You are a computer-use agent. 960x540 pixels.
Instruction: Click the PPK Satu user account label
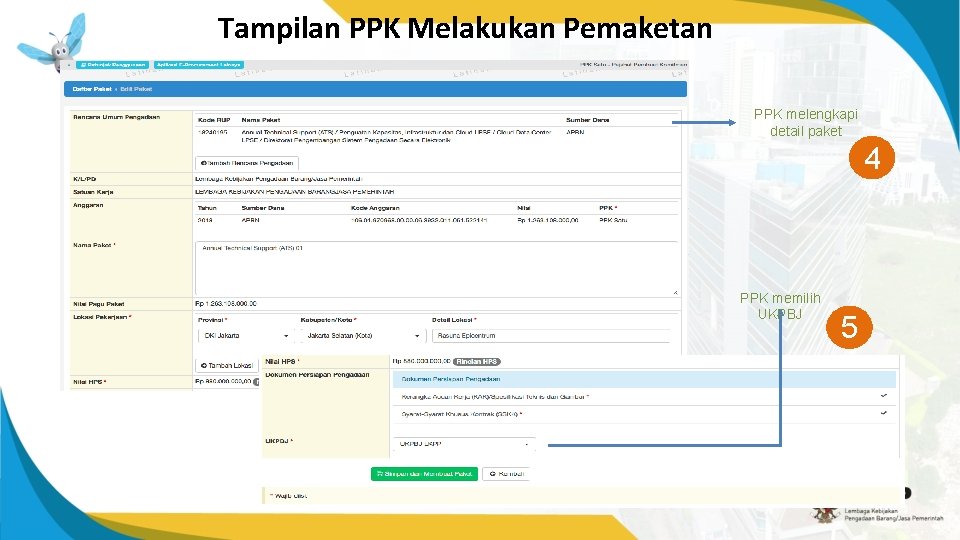coord(633,64)
